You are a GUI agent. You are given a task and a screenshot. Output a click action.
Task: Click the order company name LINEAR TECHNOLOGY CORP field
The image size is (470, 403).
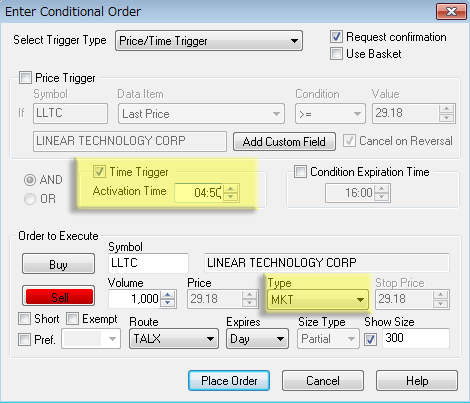[327, 263]
